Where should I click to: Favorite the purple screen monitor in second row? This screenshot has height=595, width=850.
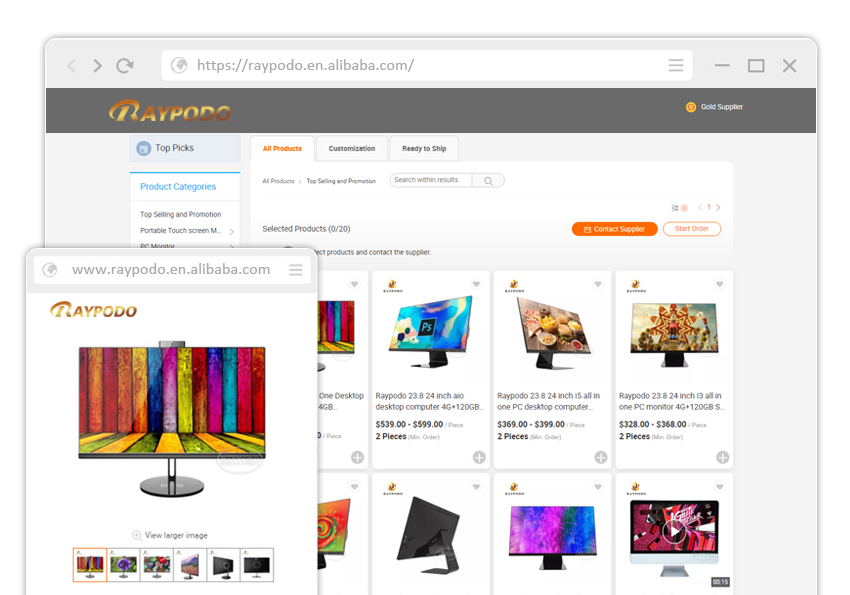coord(598,487)
